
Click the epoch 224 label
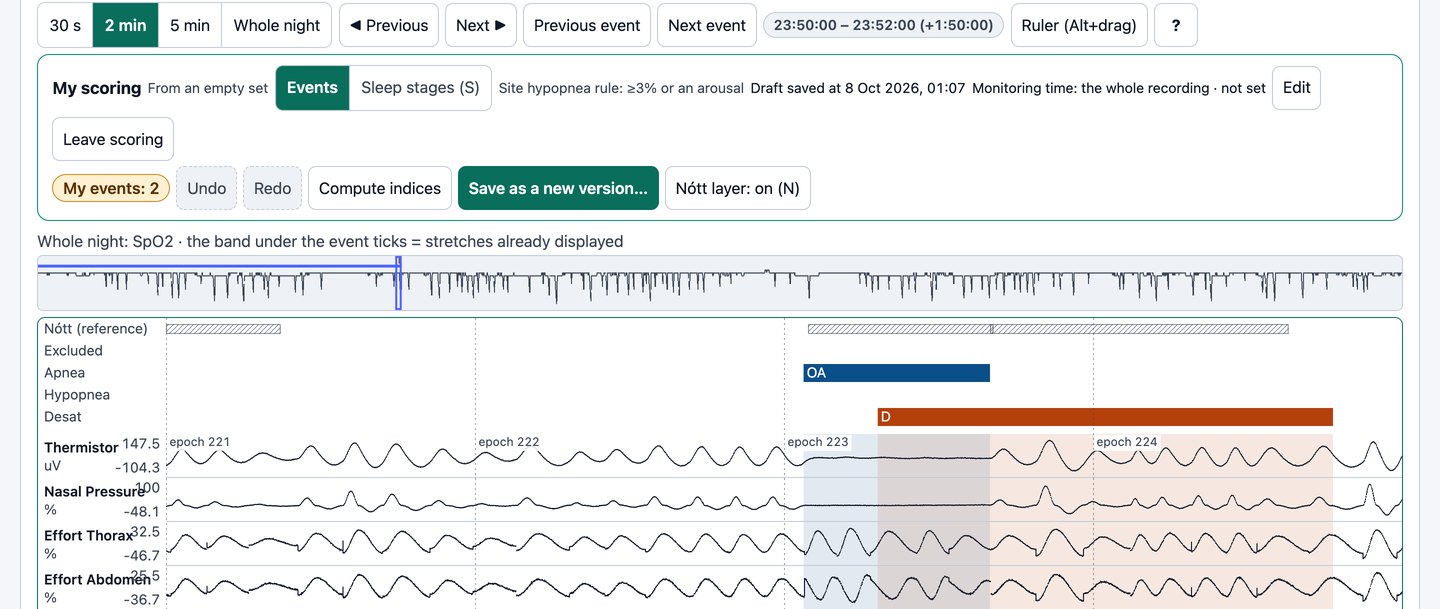1127,442
